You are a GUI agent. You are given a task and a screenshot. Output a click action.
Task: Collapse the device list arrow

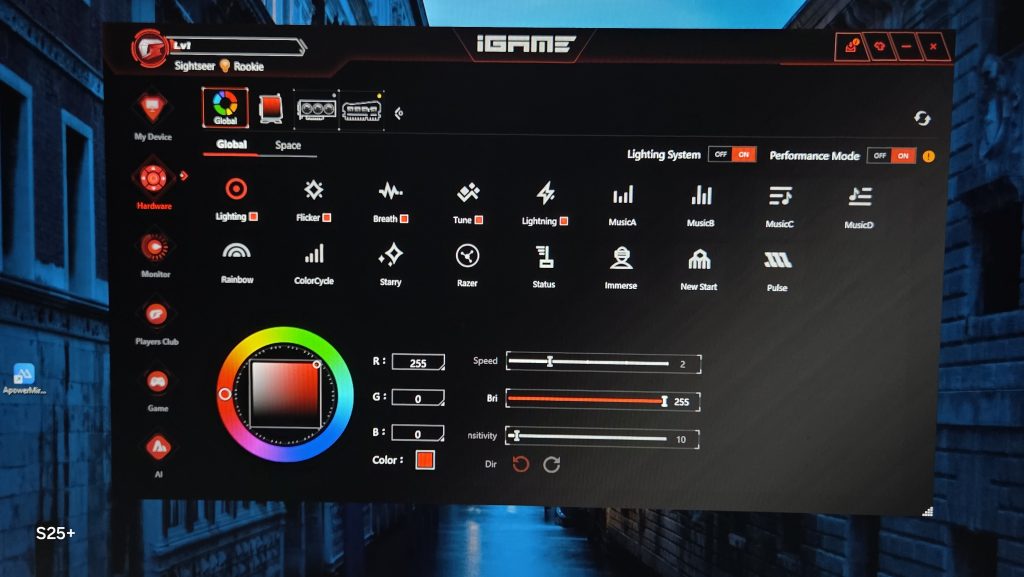pos(399,112)
